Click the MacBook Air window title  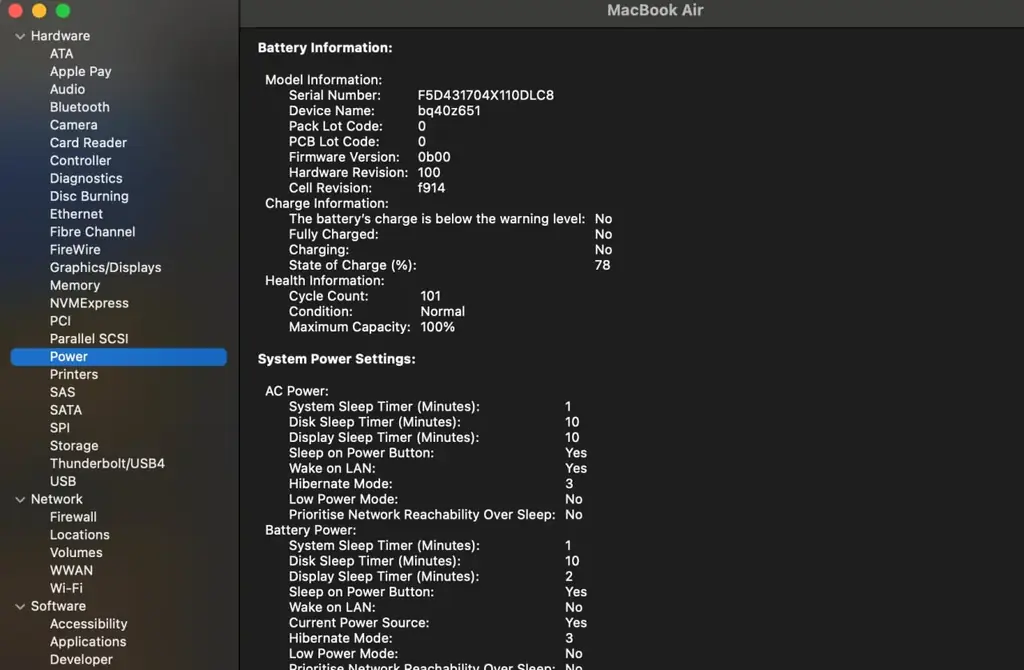pos(654,10)
